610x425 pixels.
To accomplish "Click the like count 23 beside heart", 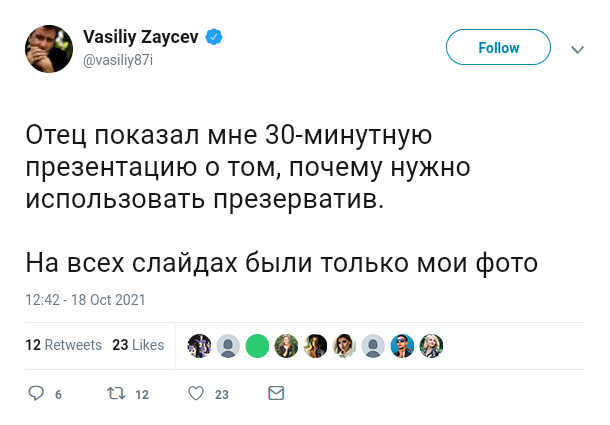I will click(x=221, y=395).
